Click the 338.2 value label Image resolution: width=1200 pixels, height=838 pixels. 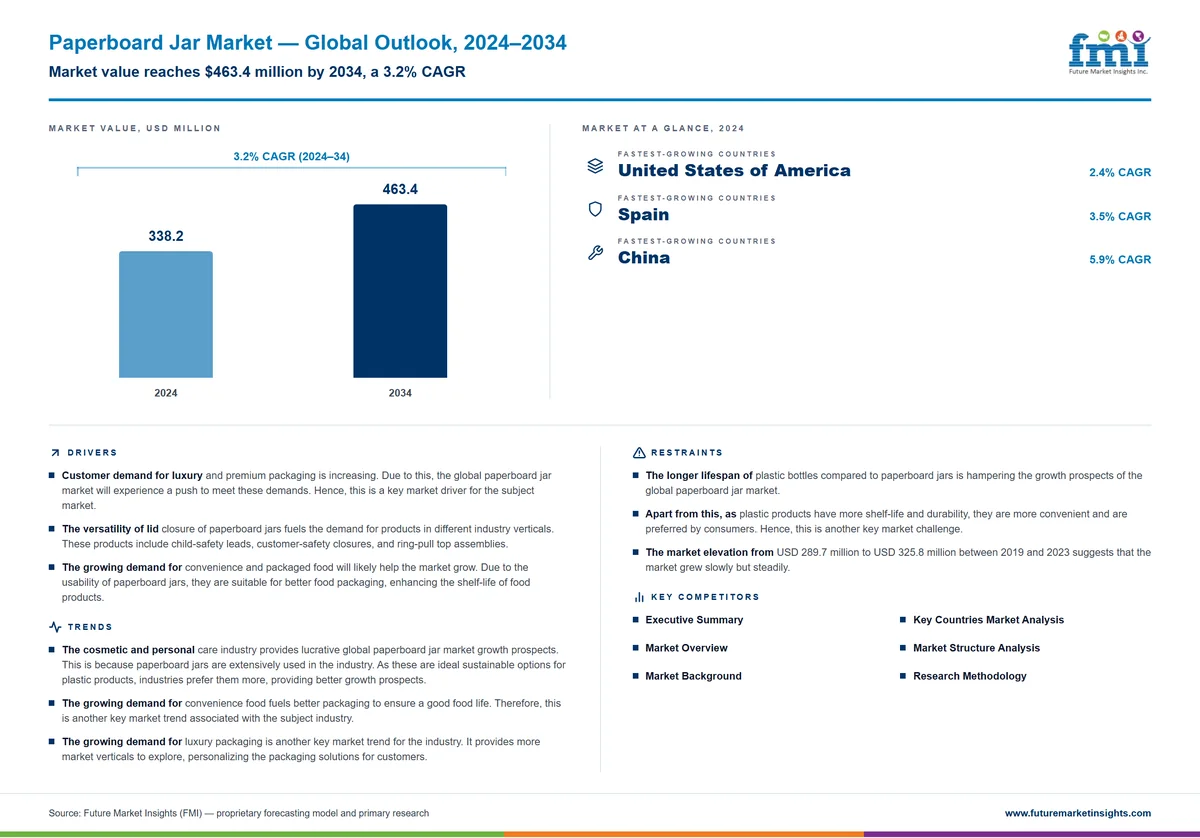coord(166,236)
